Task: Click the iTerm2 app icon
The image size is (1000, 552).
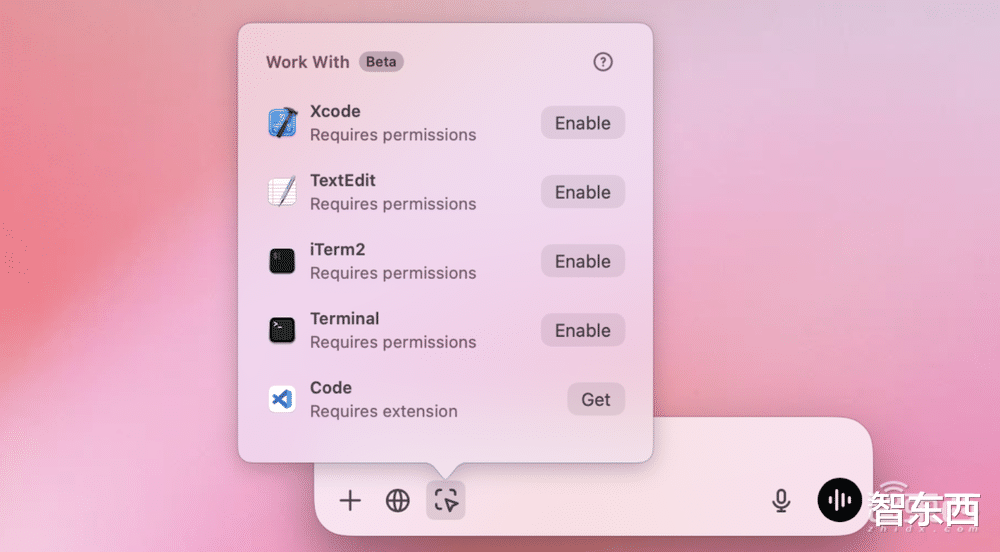Action: click(x=282, y=261)
